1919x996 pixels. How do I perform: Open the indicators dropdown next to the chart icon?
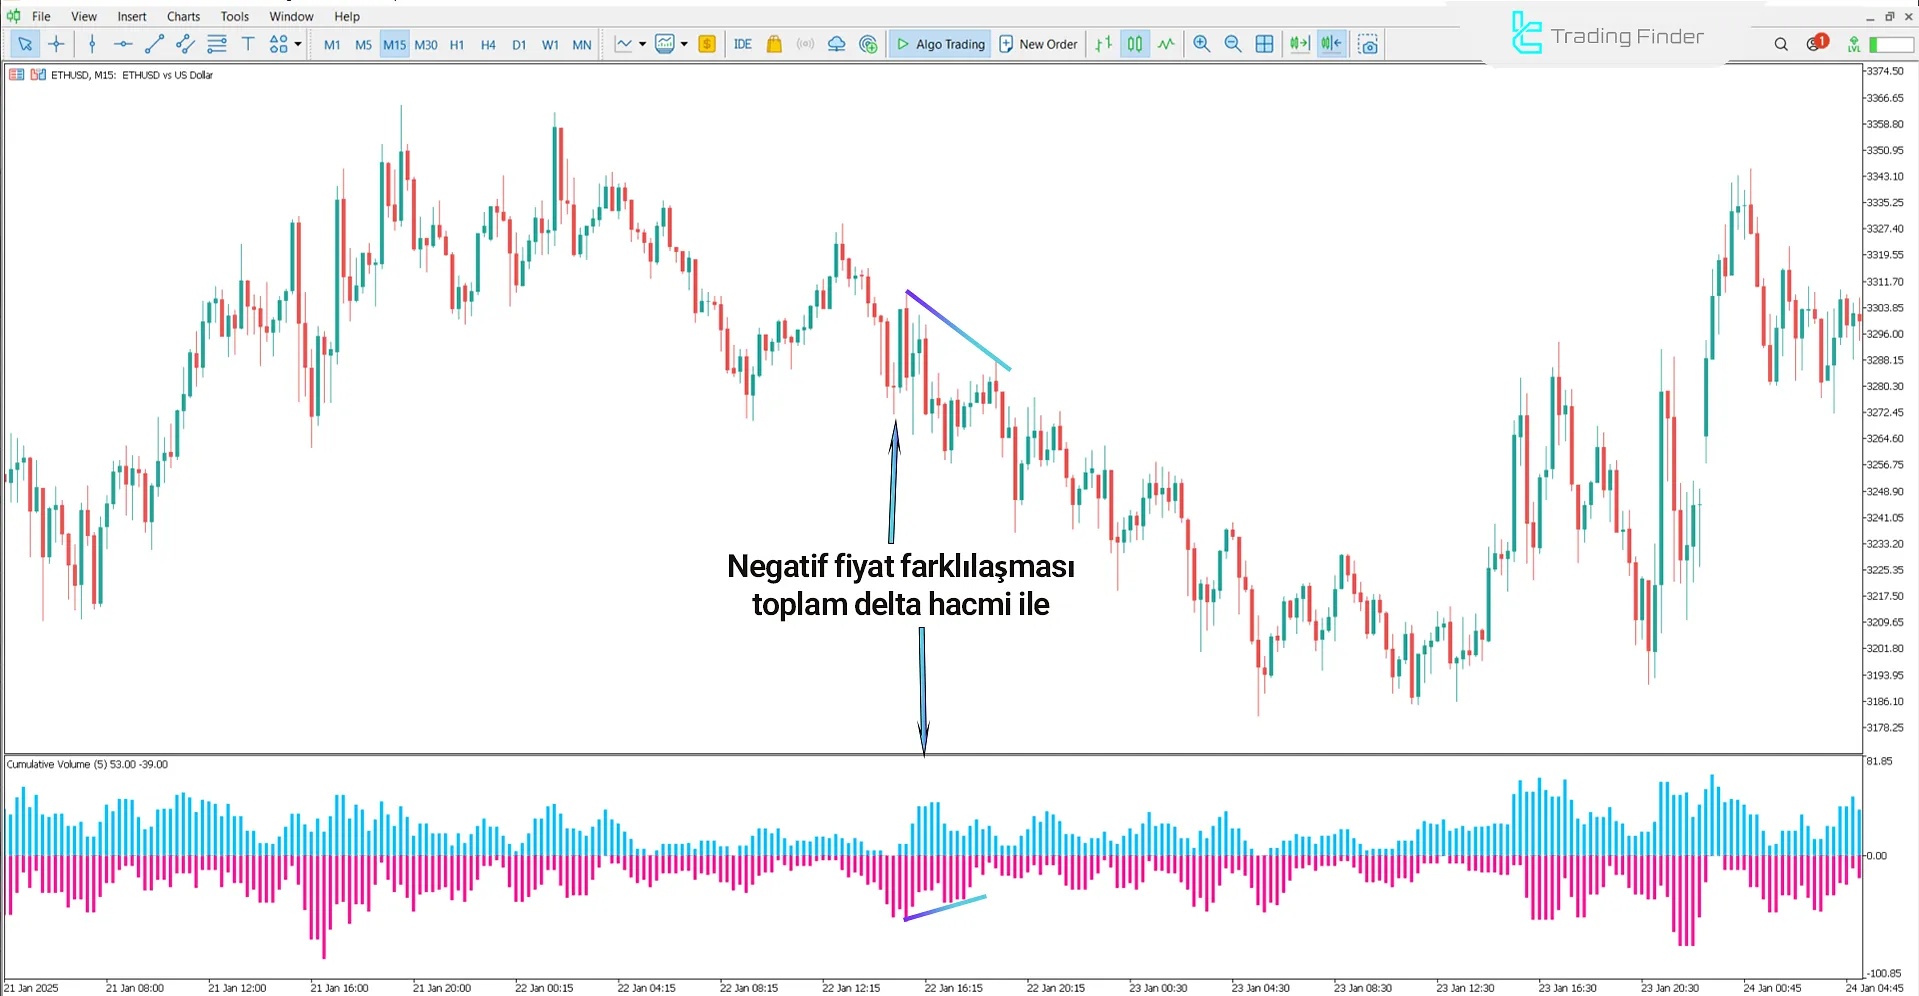(x=684, y=44)
